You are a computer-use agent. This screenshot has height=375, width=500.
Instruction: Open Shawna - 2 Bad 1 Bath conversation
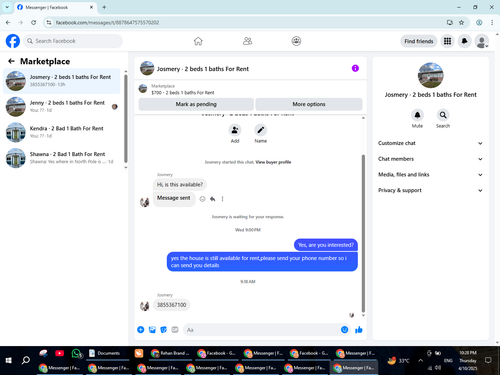click(x=62, y=158)
